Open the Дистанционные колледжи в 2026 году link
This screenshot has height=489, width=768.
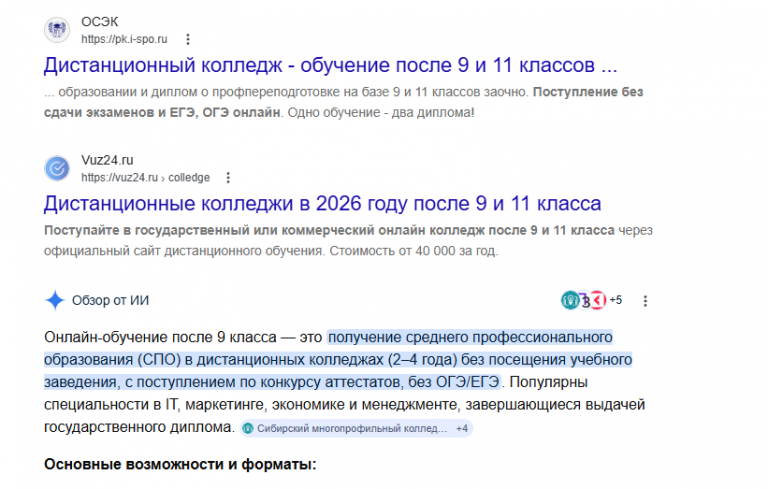coord(322,203)
